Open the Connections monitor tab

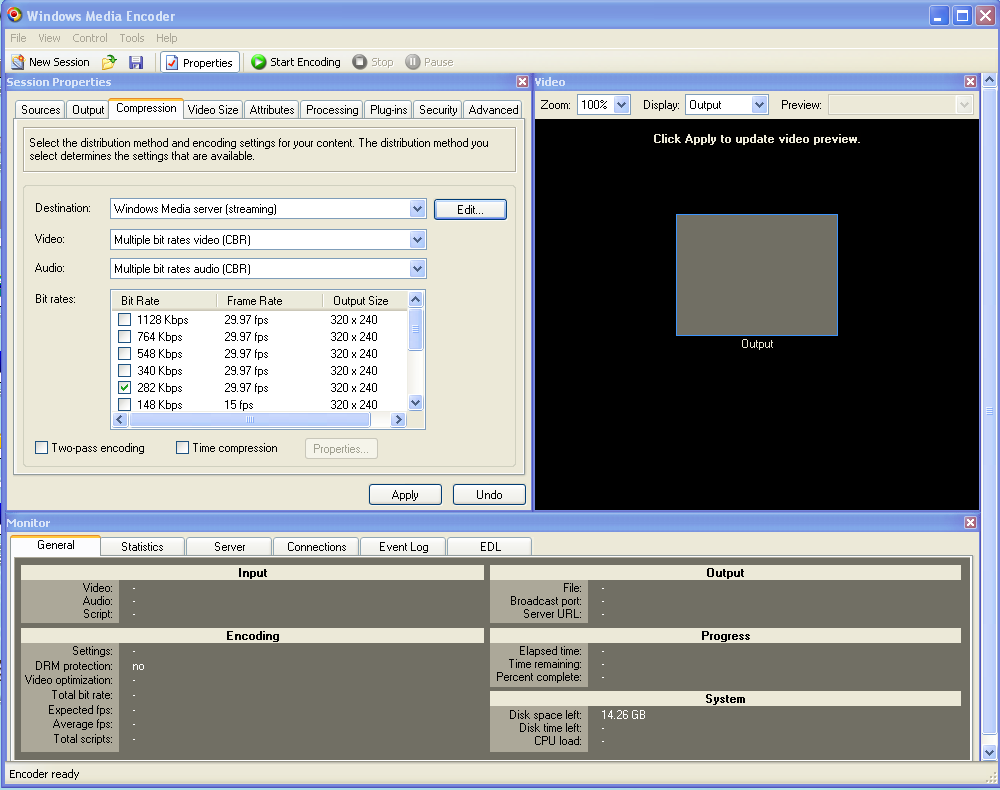[x=316, y=546]
